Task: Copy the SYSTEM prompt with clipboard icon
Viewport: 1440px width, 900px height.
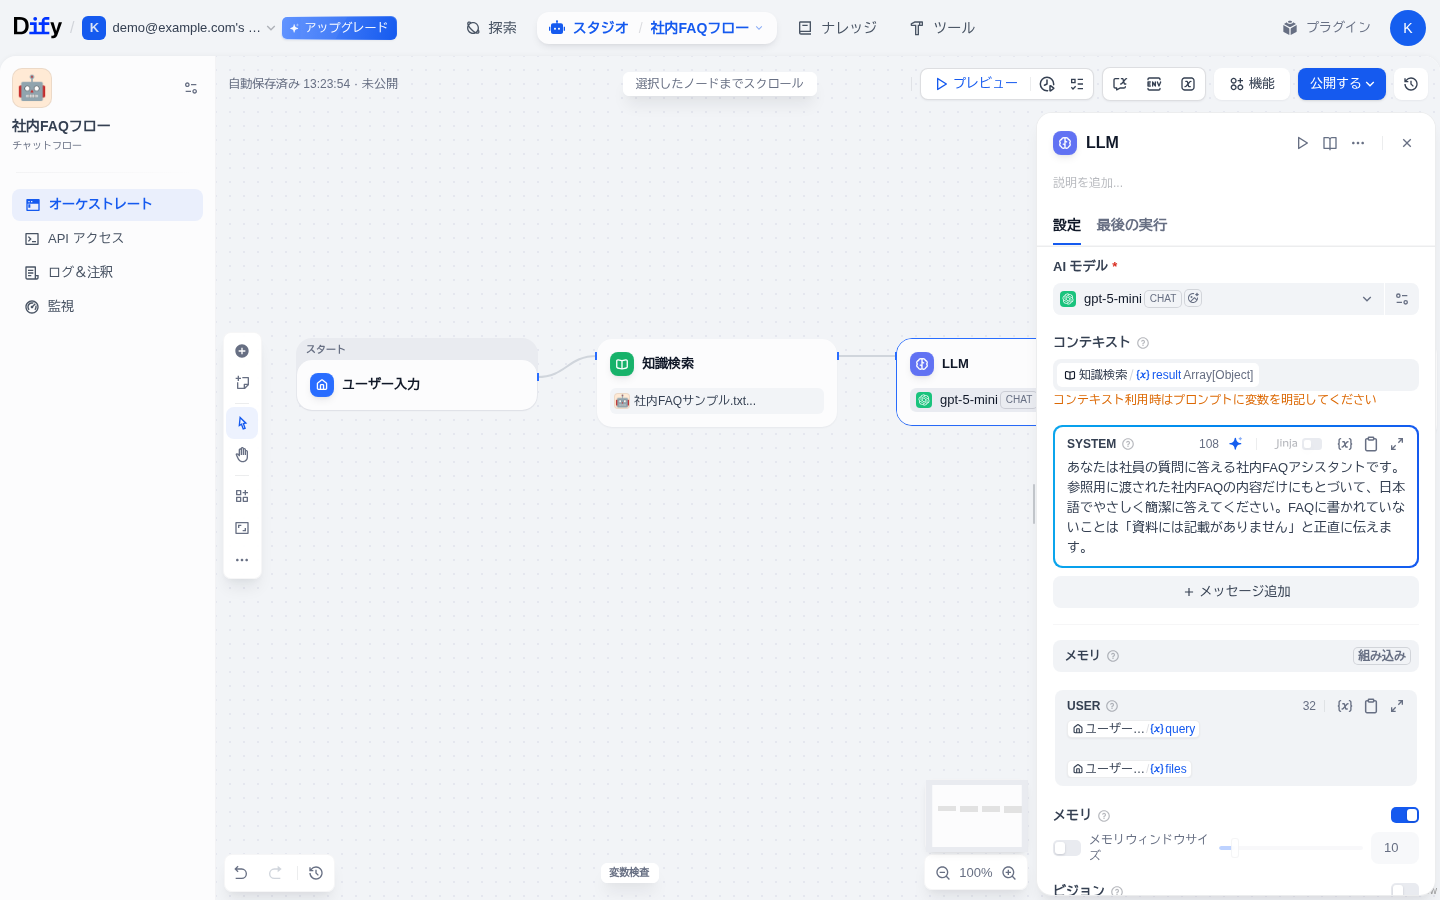Action: click(x=1371, y=444)
